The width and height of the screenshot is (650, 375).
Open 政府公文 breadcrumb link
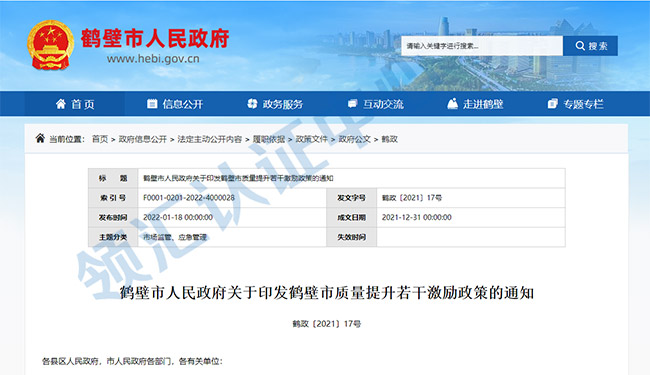[x=354, y=139]
